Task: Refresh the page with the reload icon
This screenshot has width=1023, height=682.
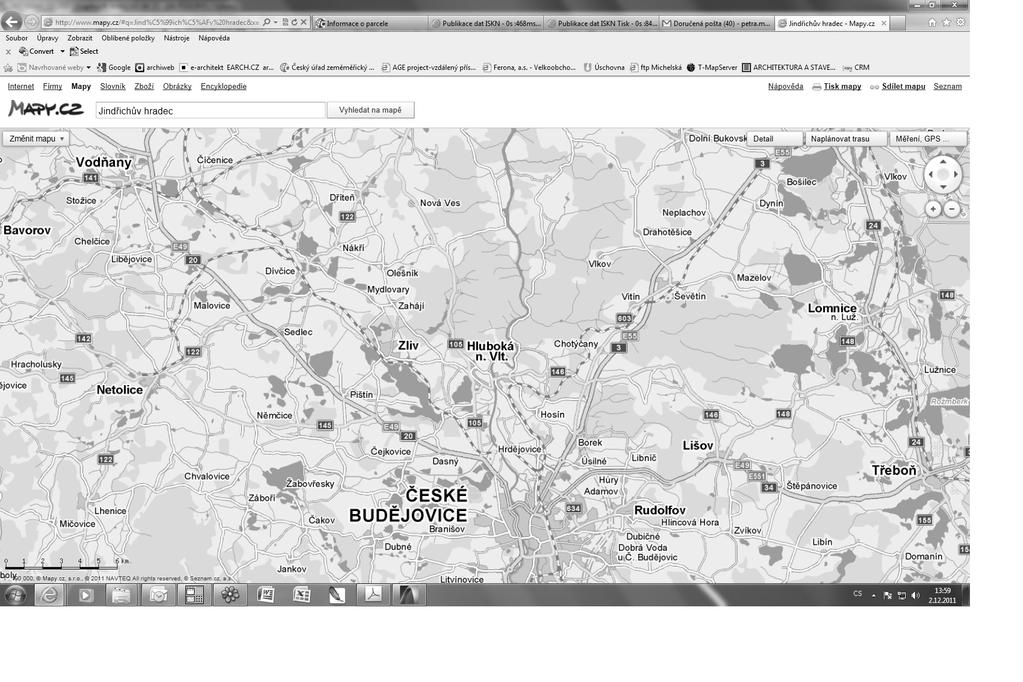Action: click(x=294, y=22)
